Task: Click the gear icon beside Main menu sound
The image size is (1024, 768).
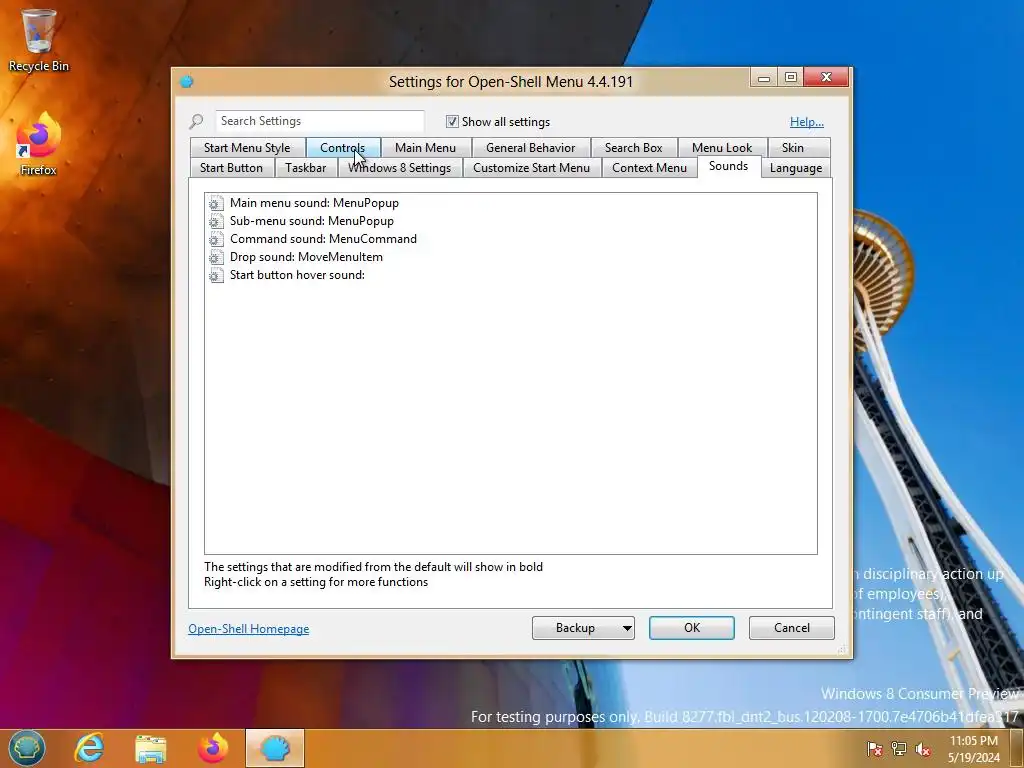Action: click(x=216, y=203)
